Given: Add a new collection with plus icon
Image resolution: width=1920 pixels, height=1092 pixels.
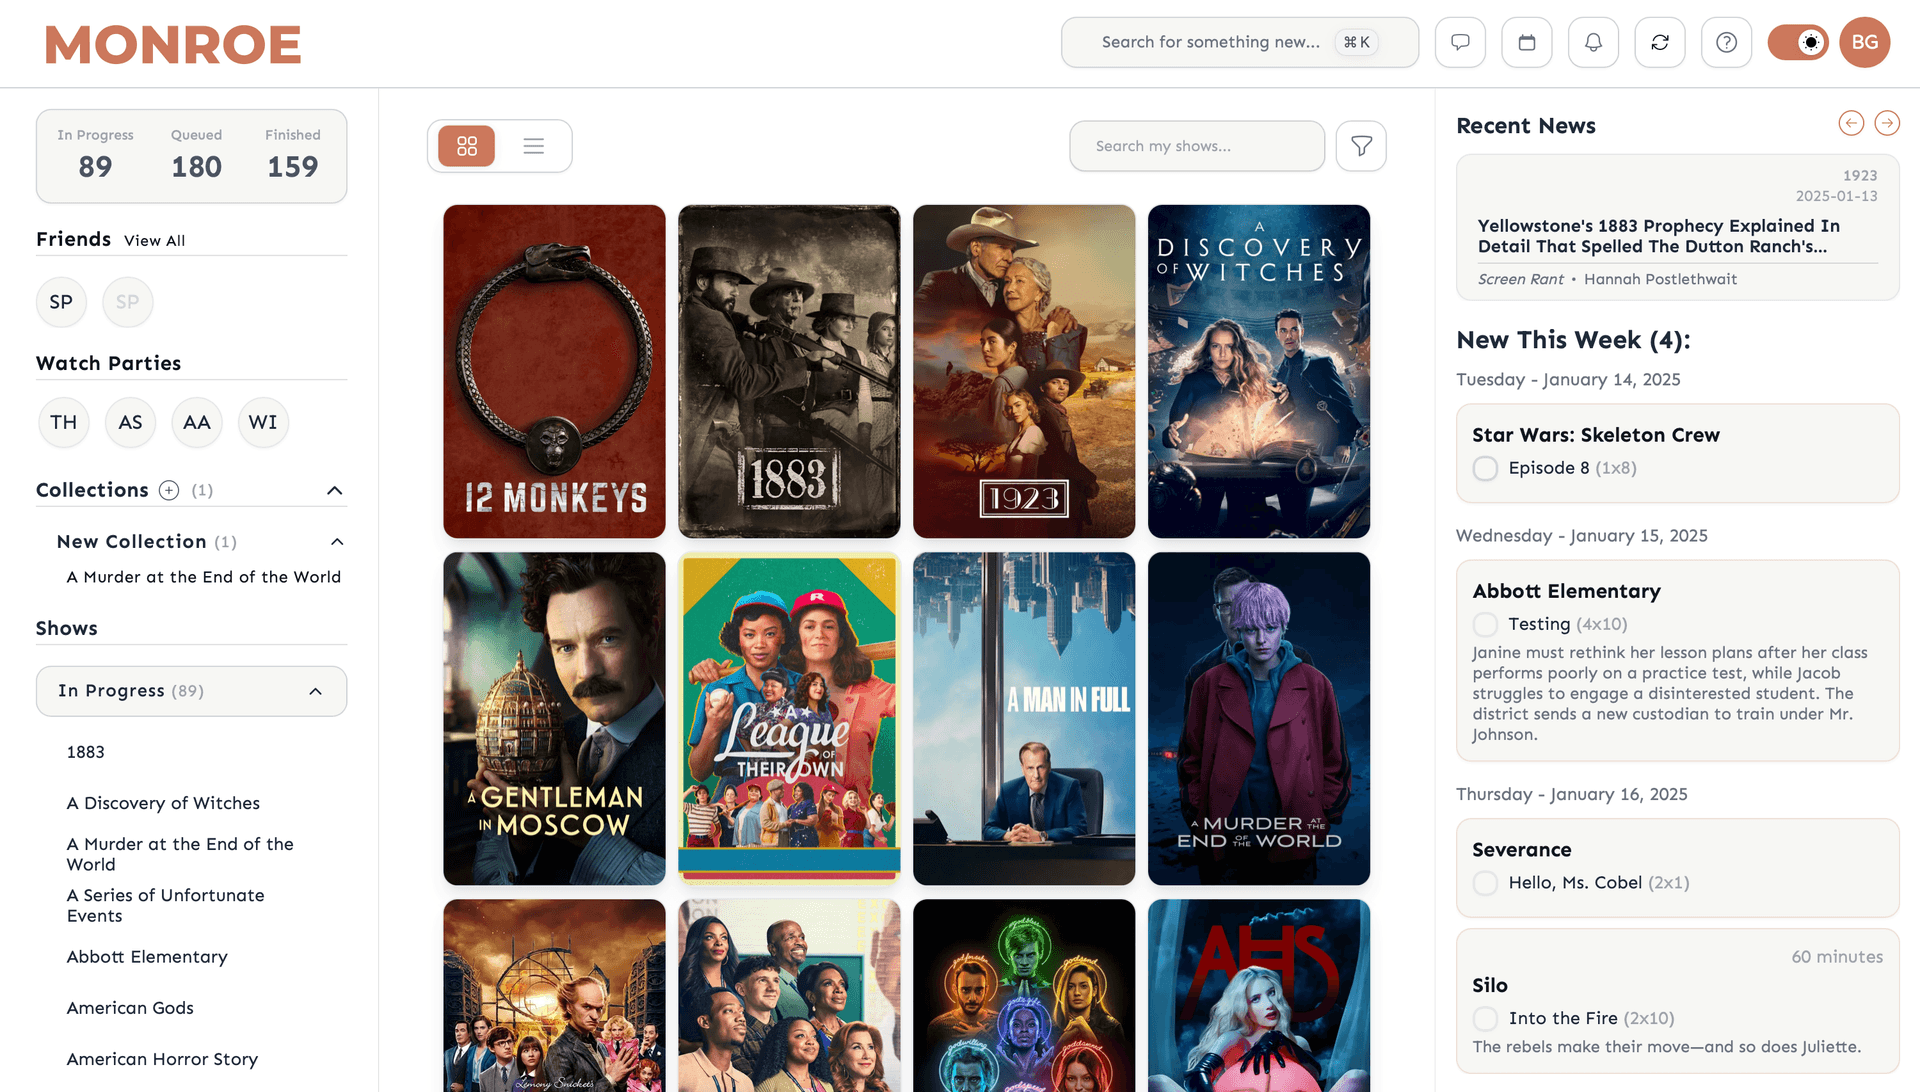Looking at the screenshot, I should click(169, 490).
